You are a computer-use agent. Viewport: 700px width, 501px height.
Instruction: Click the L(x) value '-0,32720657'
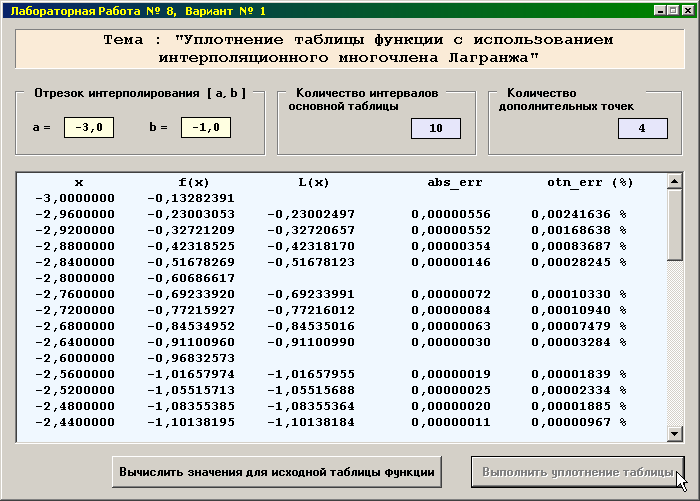(311, 230)
